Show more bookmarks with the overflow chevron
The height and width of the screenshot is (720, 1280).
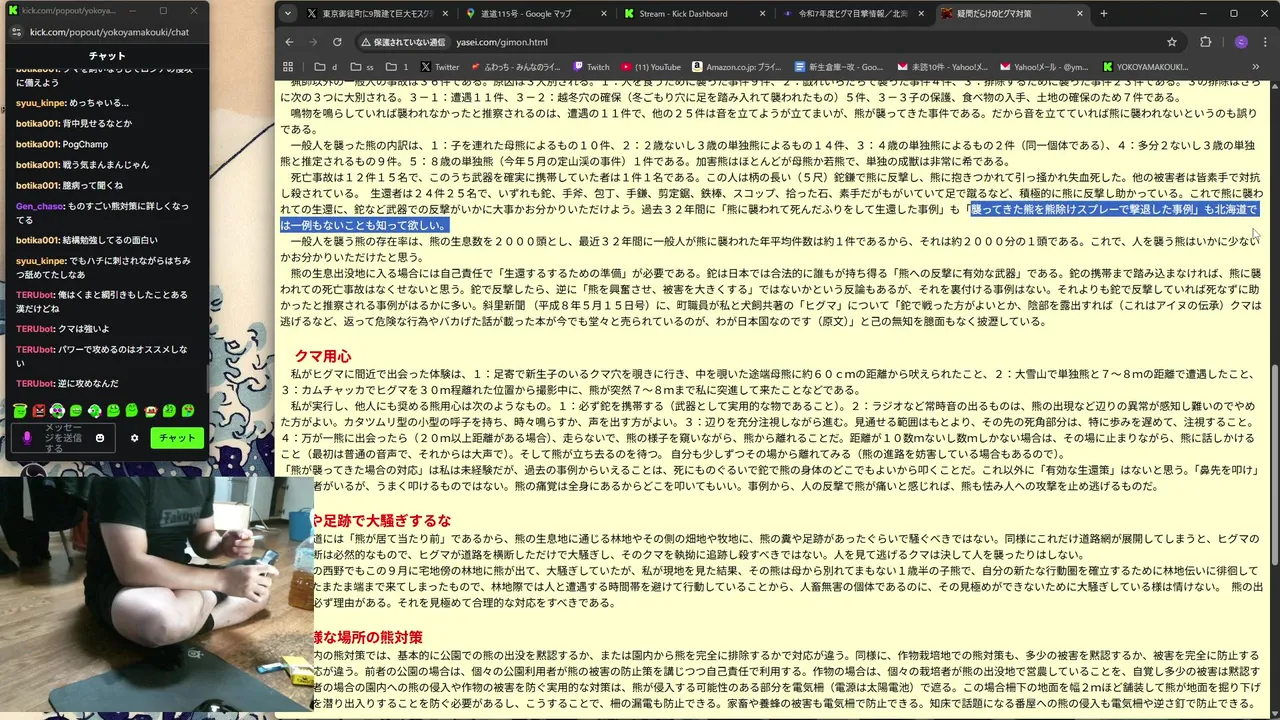click(x=1256, y=67)
